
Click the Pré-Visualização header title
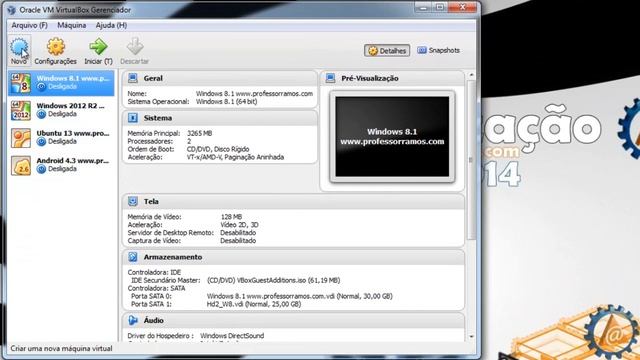coord(370,78)
